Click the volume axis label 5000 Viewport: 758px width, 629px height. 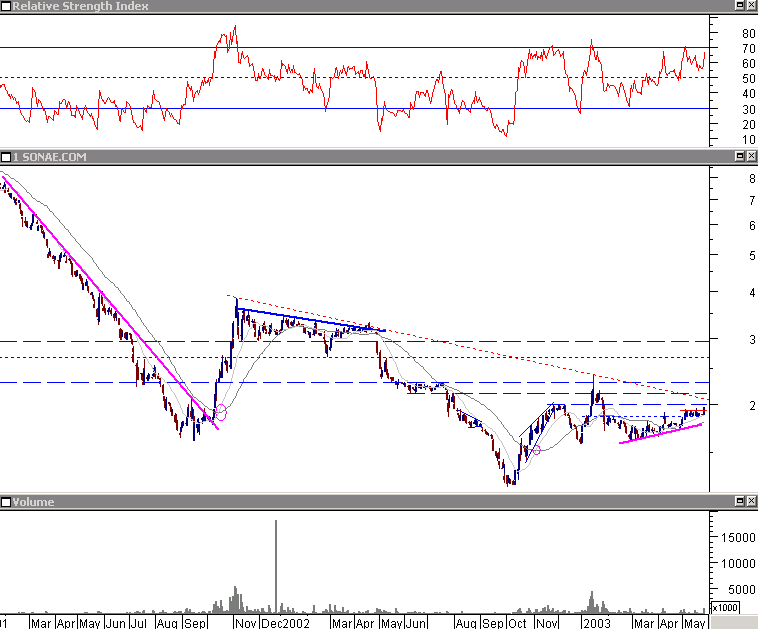[742, 589]
